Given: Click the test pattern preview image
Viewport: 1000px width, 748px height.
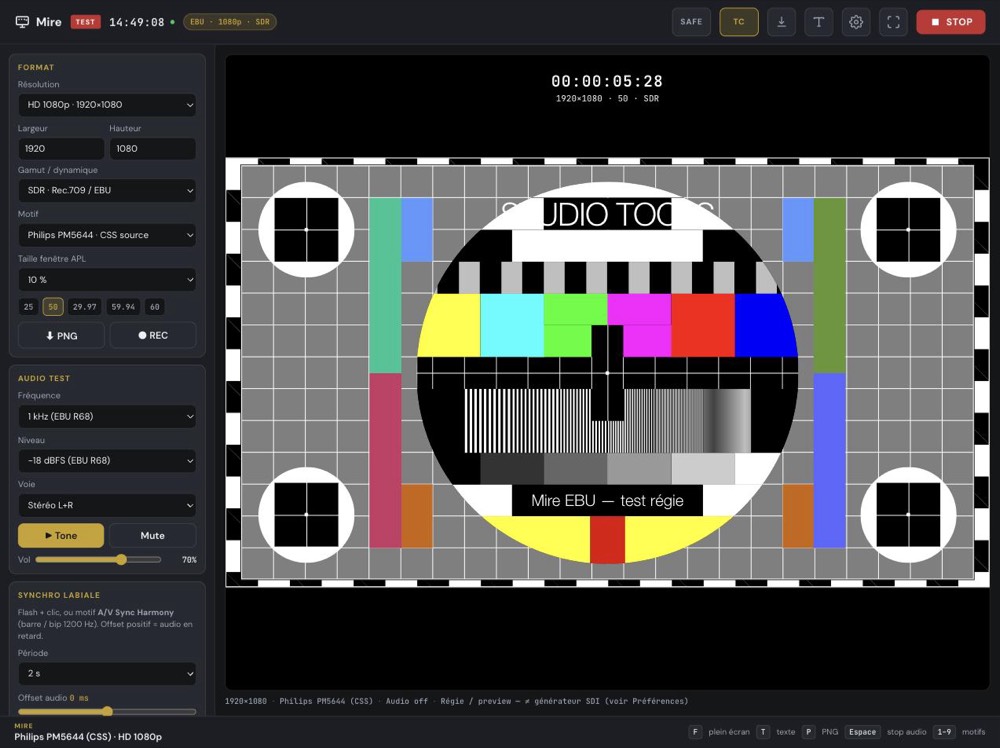Looking at the screenshot, I should click(x=607, y=372).
